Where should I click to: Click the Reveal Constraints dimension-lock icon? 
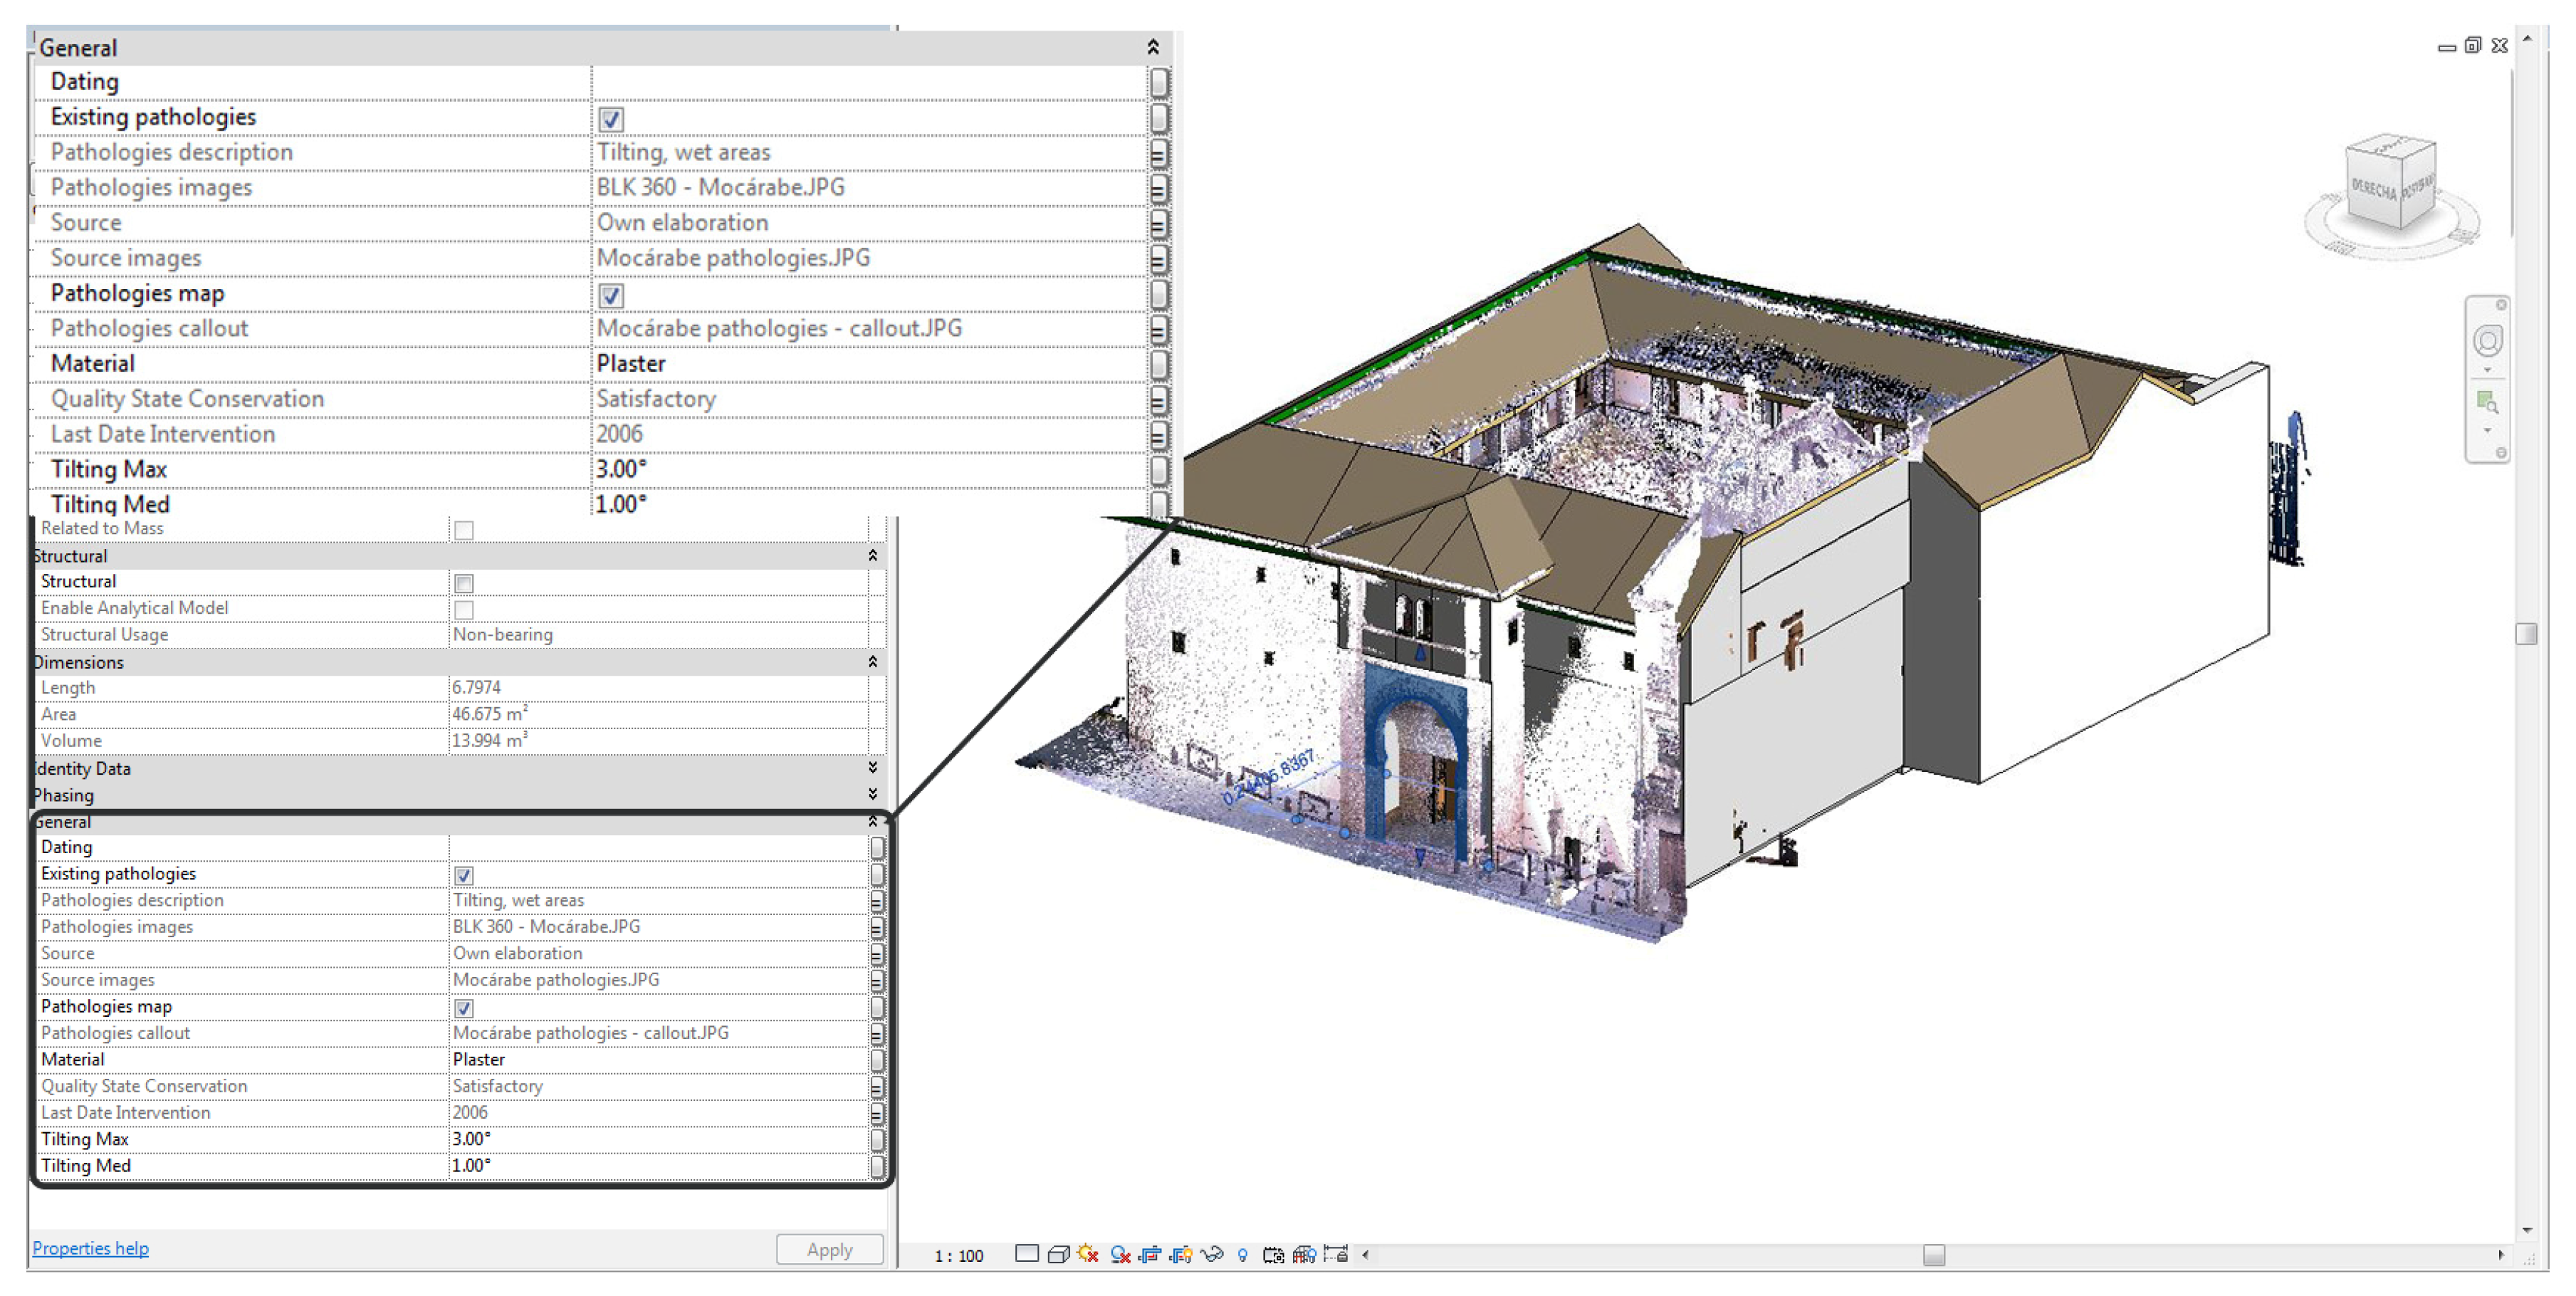click(x=1336, y=1254)
